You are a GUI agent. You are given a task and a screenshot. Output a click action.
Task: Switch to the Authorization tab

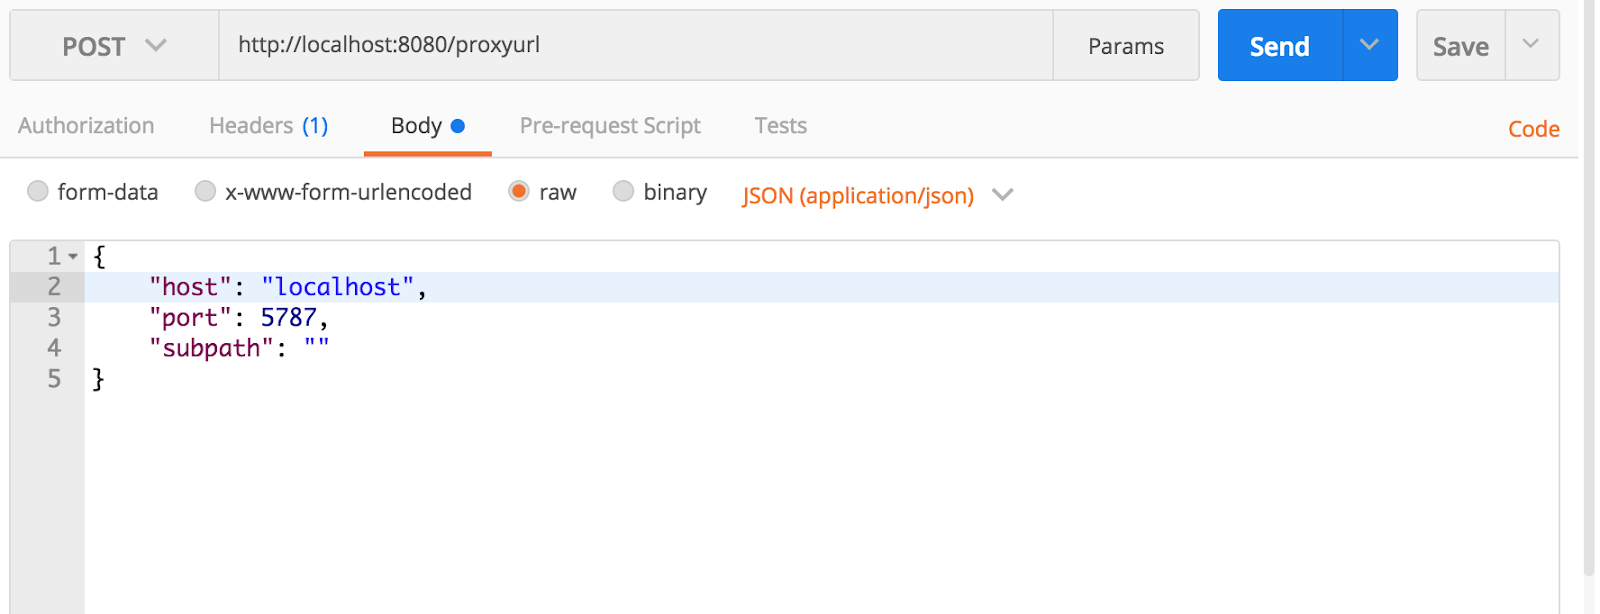(x=86, y=126)
